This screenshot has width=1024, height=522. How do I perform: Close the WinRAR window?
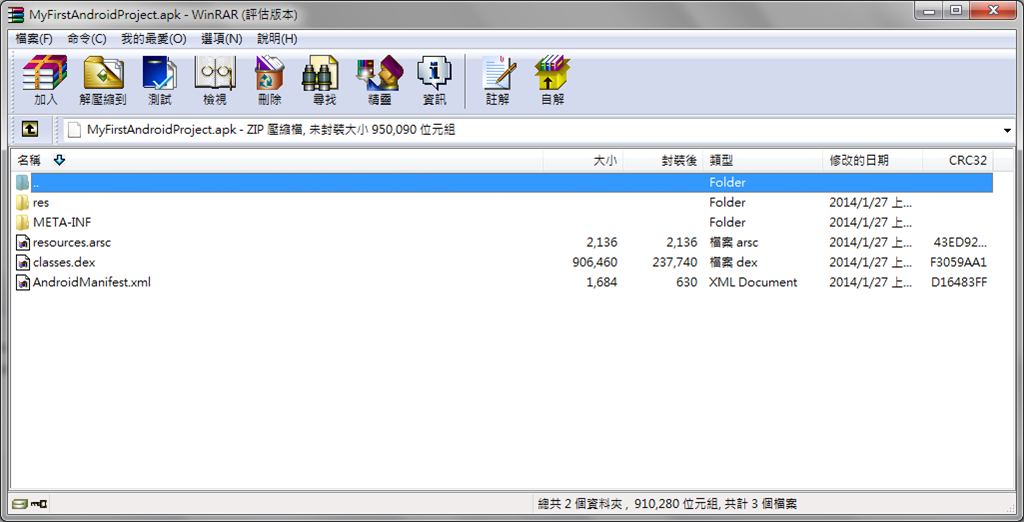click(993, 10)
